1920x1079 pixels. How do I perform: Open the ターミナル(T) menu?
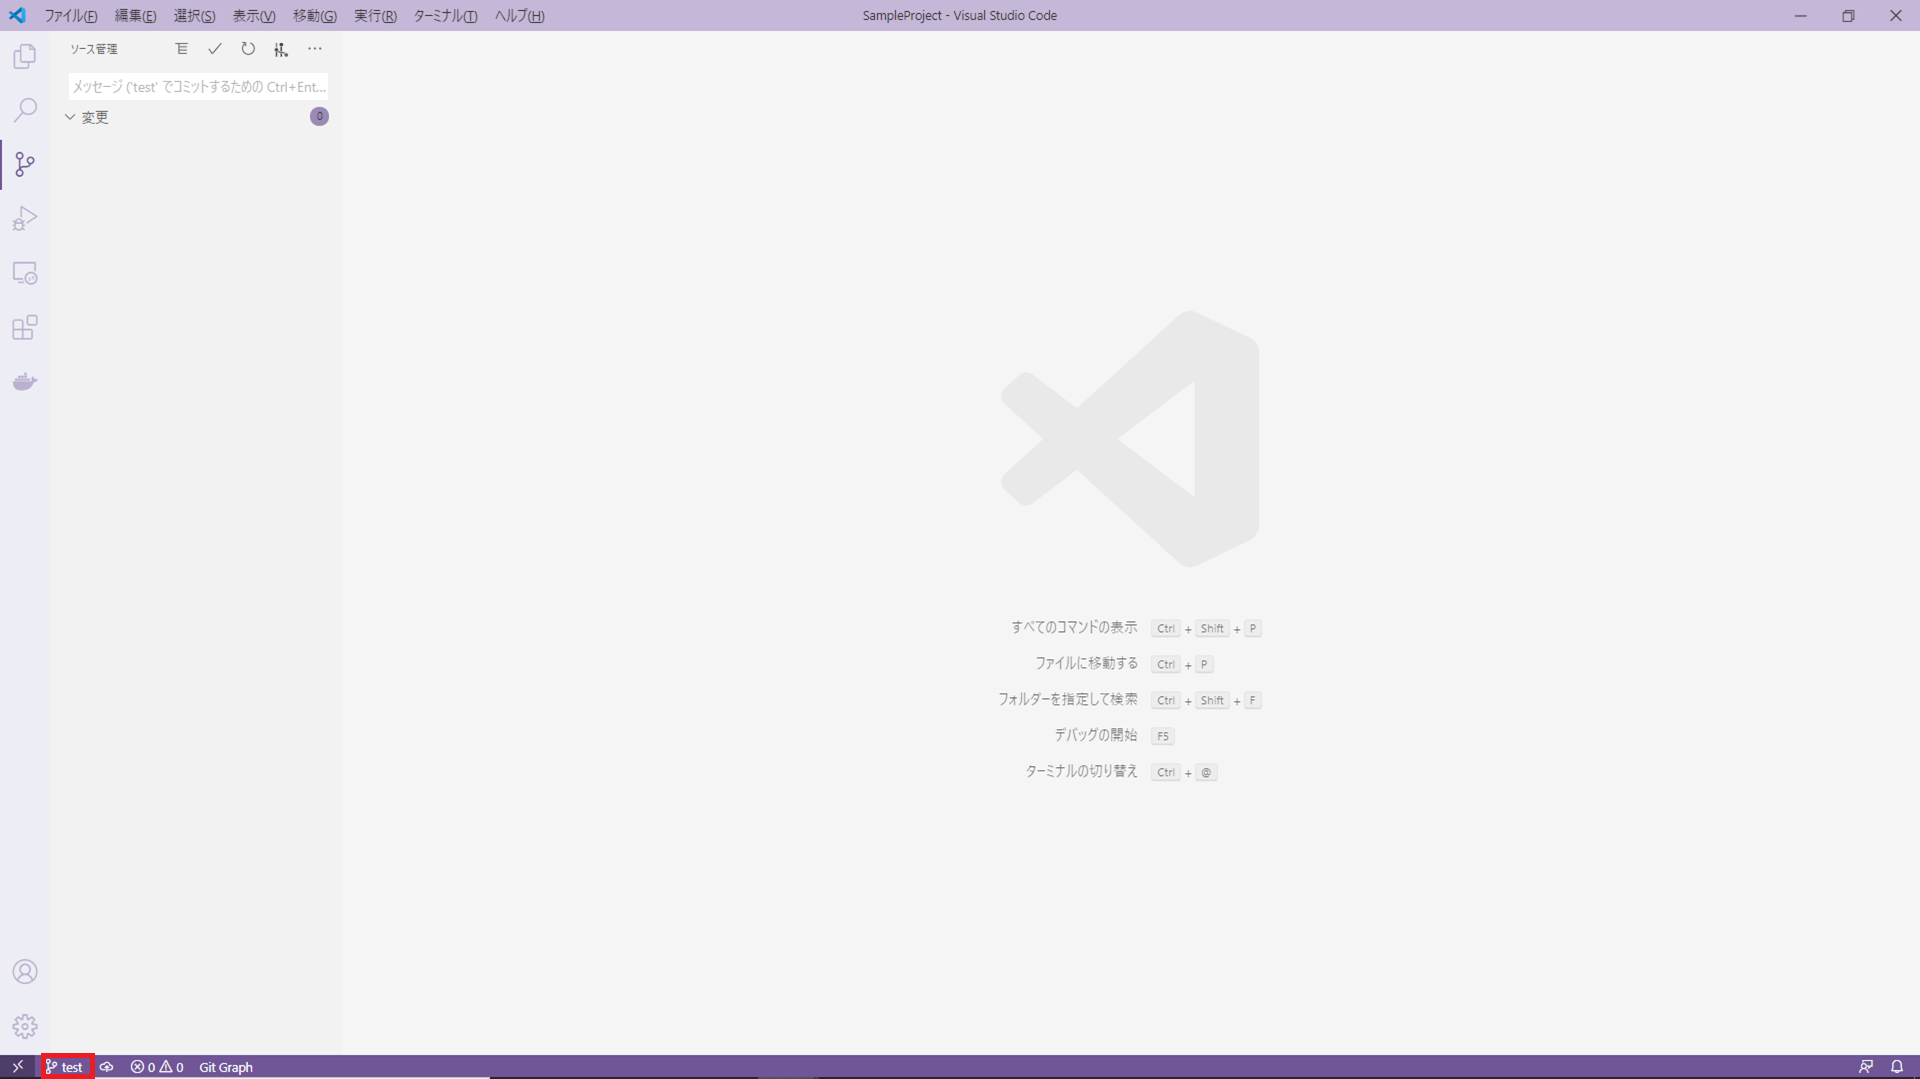[445, 16]
